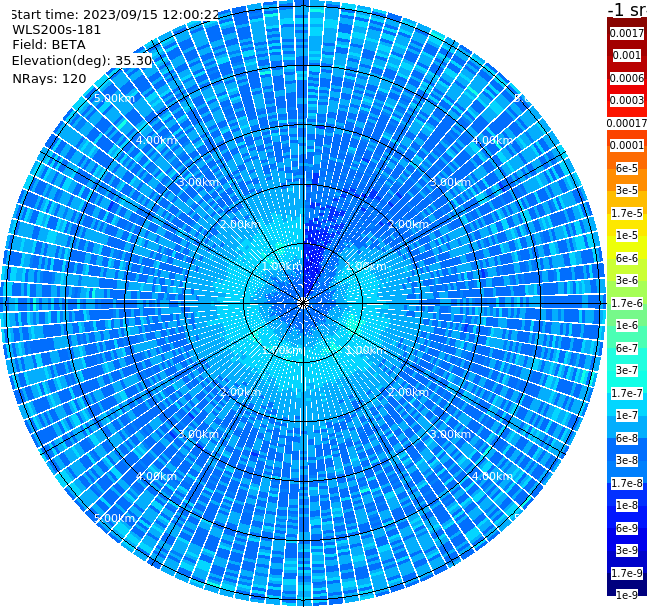Select the lower-right '1.00km' range ring label
The height and width of the screenshot is (607, 647).
click(366, 350)
